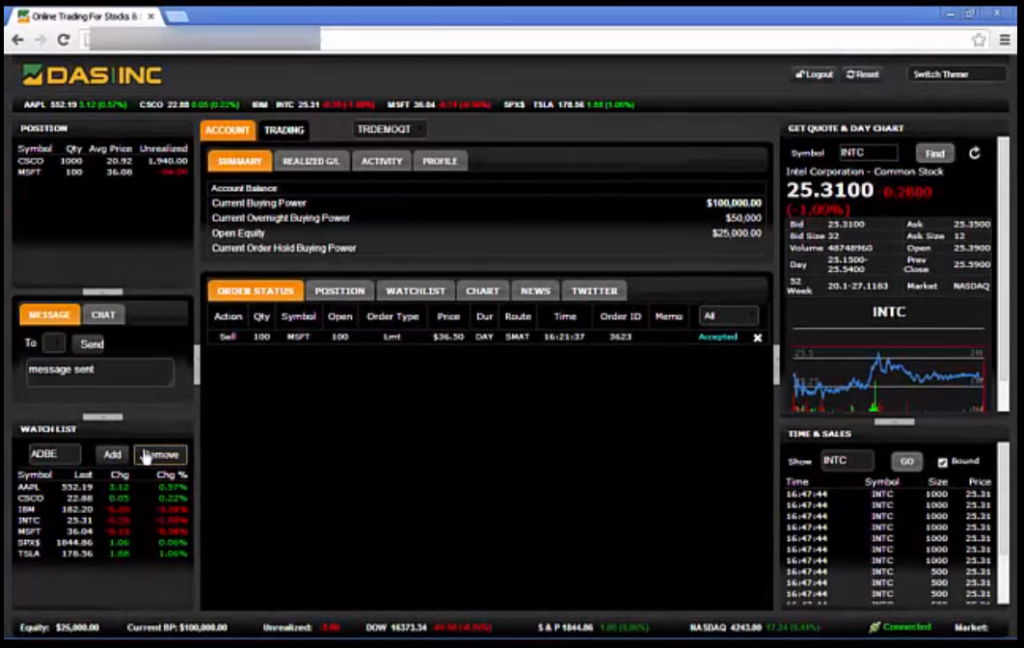Select the CSCO row in the Position panel
1024x648 pixels.
pyautogui.click(x=103, y=161)
